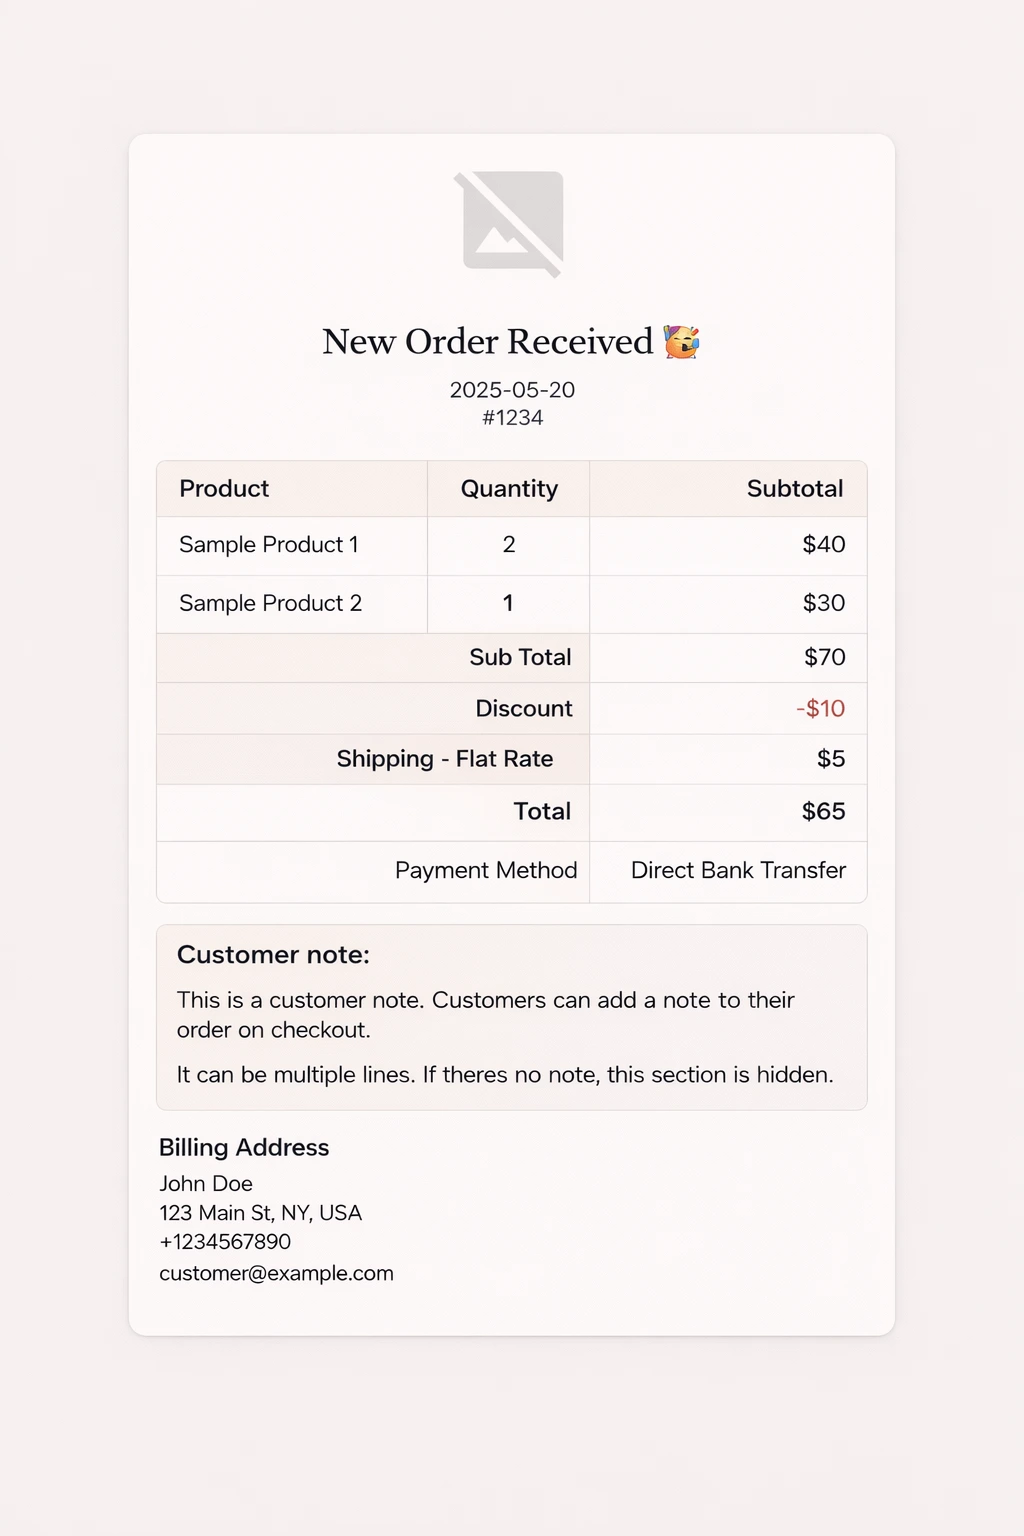Click Direct Bank Transfer payment method

738,871
